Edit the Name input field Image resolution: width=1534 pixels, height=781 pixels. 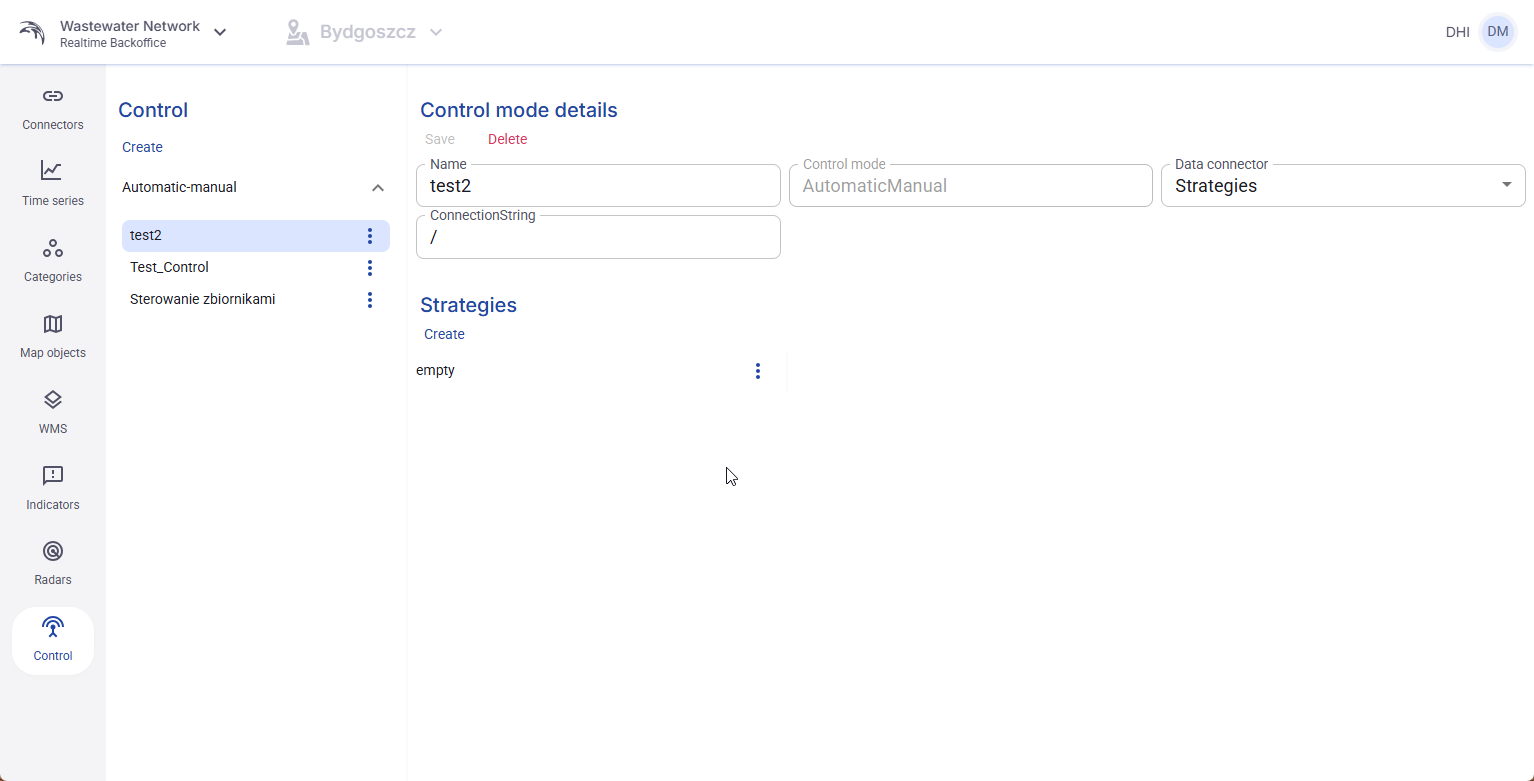[x=598, y=186]
